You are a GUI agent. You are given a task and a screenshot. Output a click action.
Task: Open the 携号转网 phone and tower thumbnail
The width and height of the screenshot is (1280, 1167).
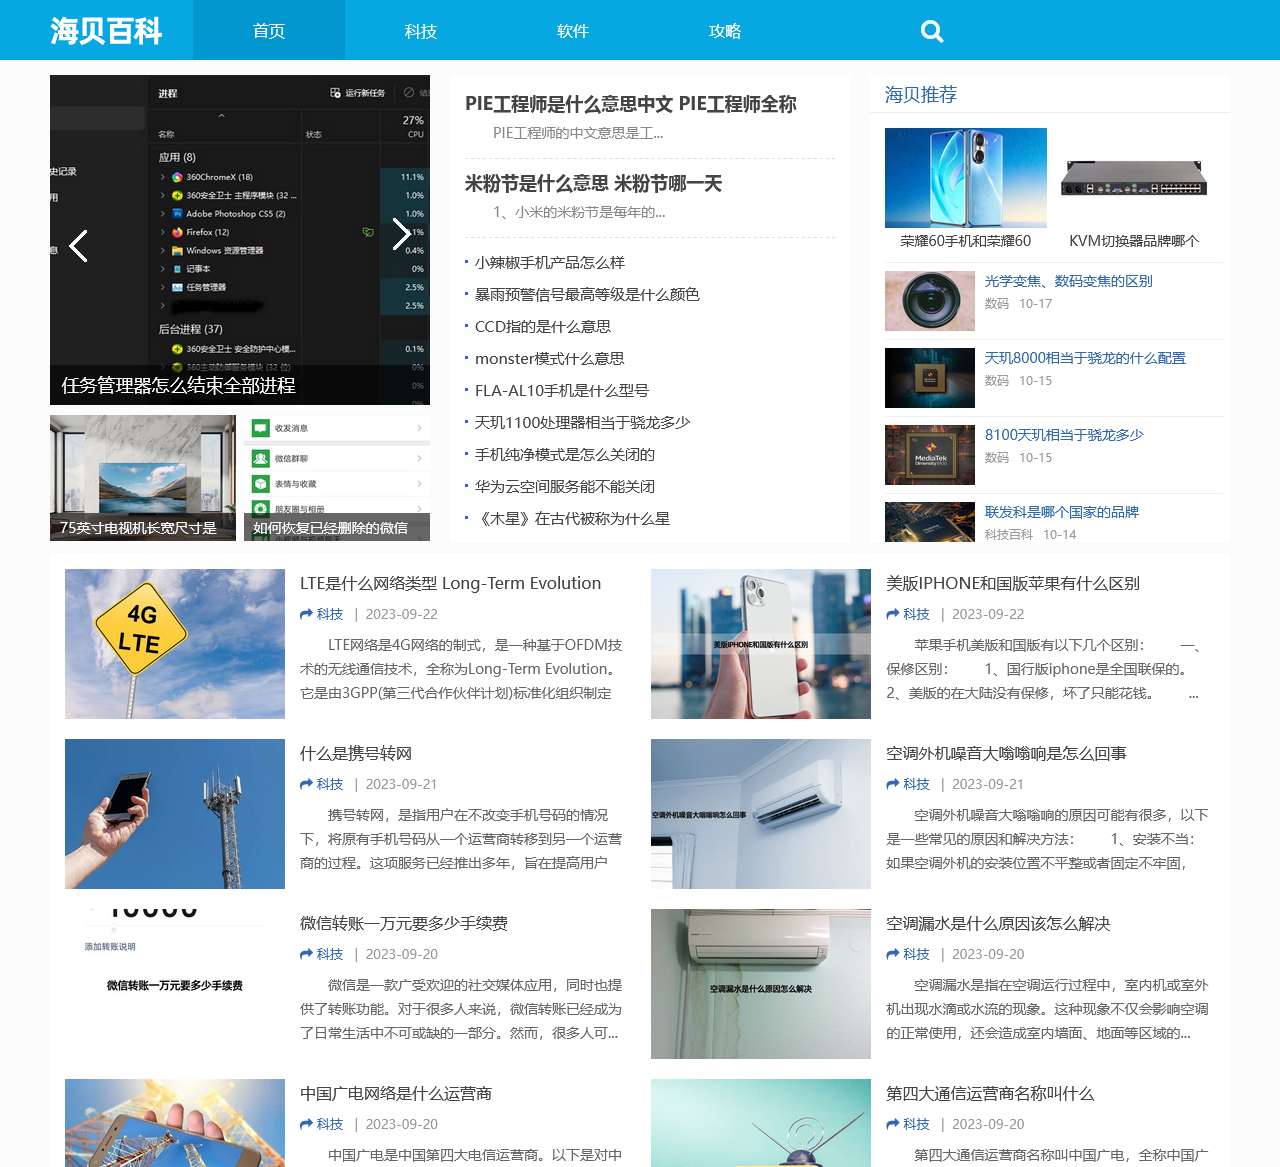click(x=175, y=814)
